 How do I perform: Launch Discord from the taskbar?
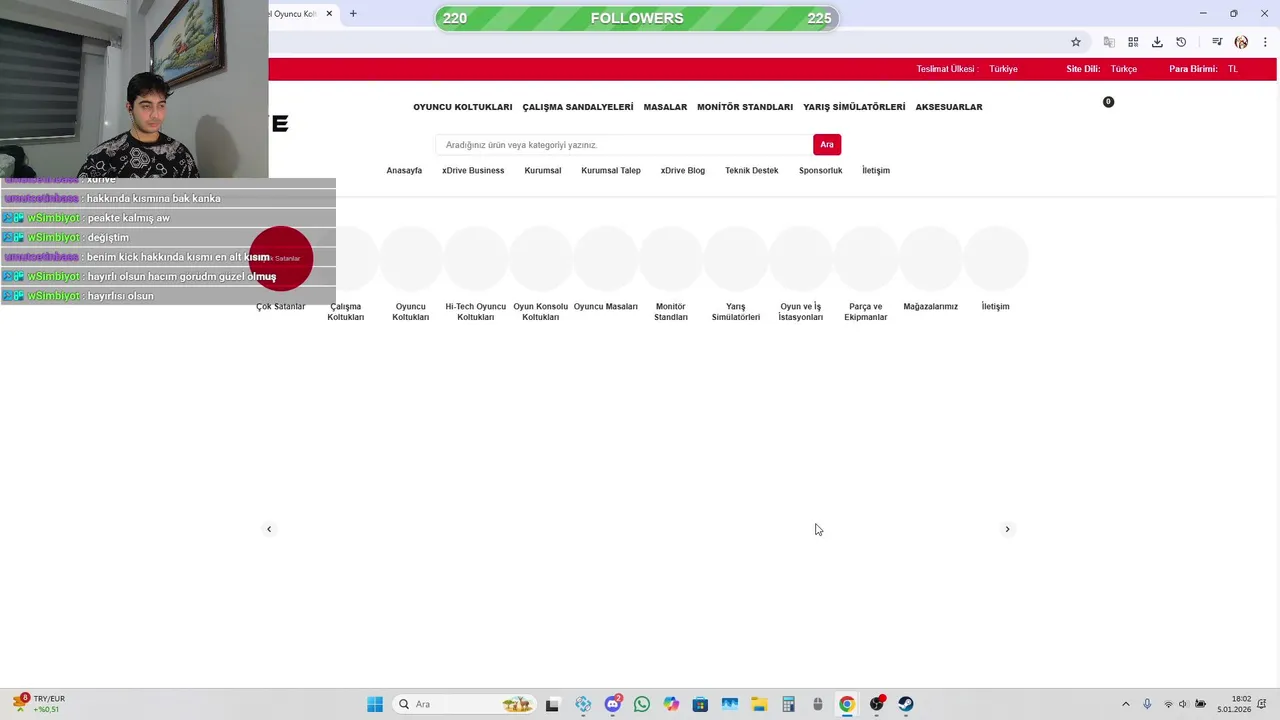[x=613, y=704]
